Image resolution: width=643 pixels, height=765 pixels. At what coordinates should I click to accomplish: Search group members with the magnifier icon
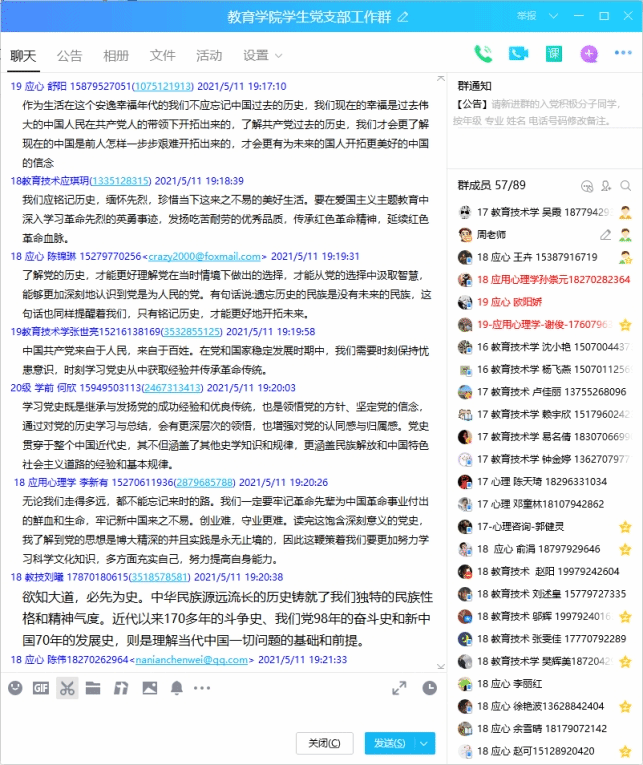pyautogui.click(x=626, y=186)
